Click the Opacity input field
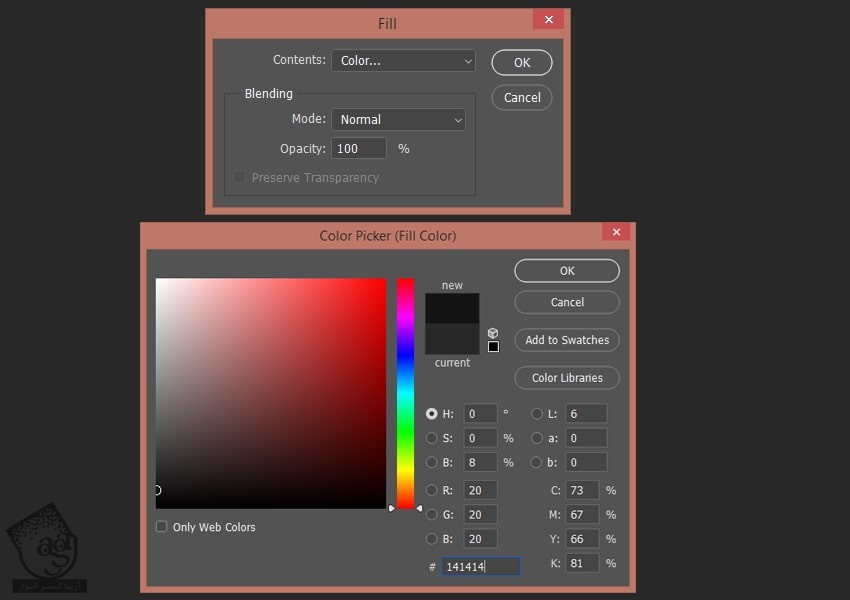The height and width of the screenshot is (600, 850). click(x=359, y=149)
